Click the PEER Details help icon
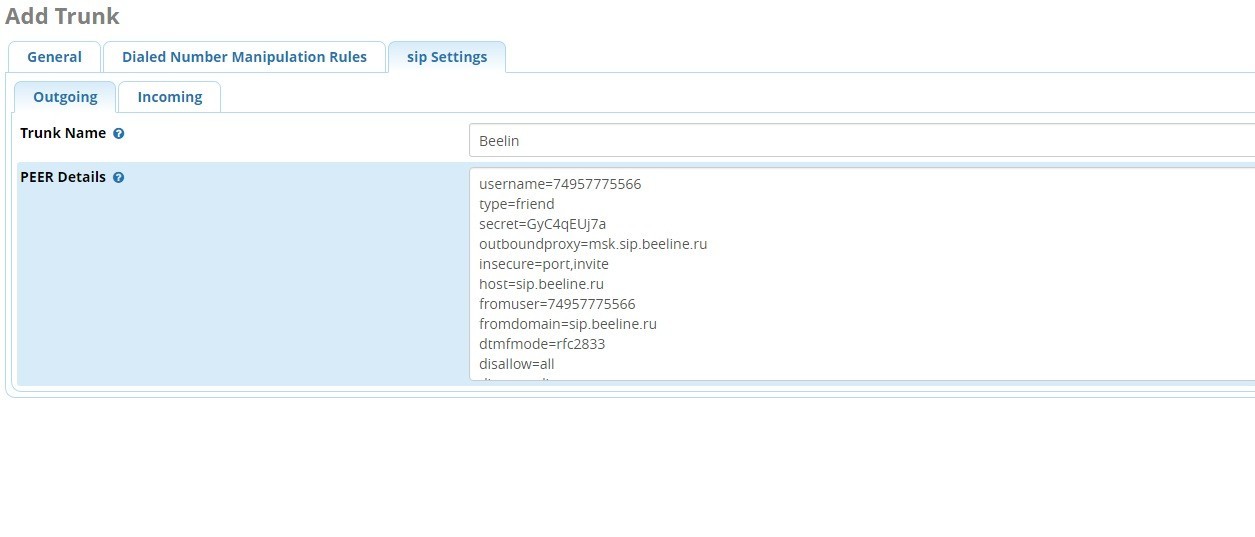The image size is (1255, 537). pos(119,178)
